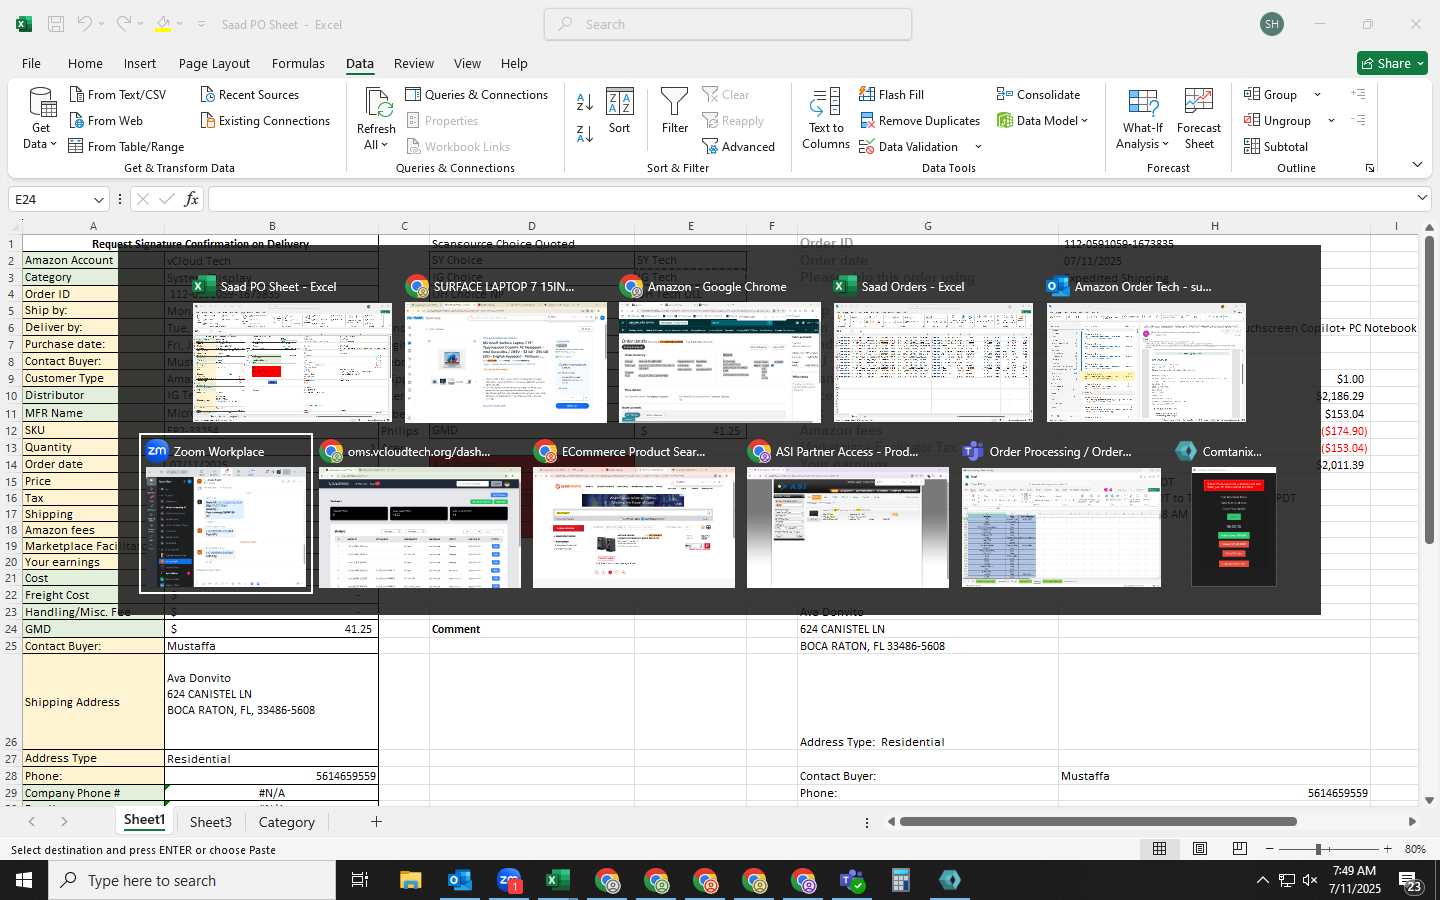1440x900 pixels.
Task: Expand the Ungroup dropdown arrow
Action: 1331,121
